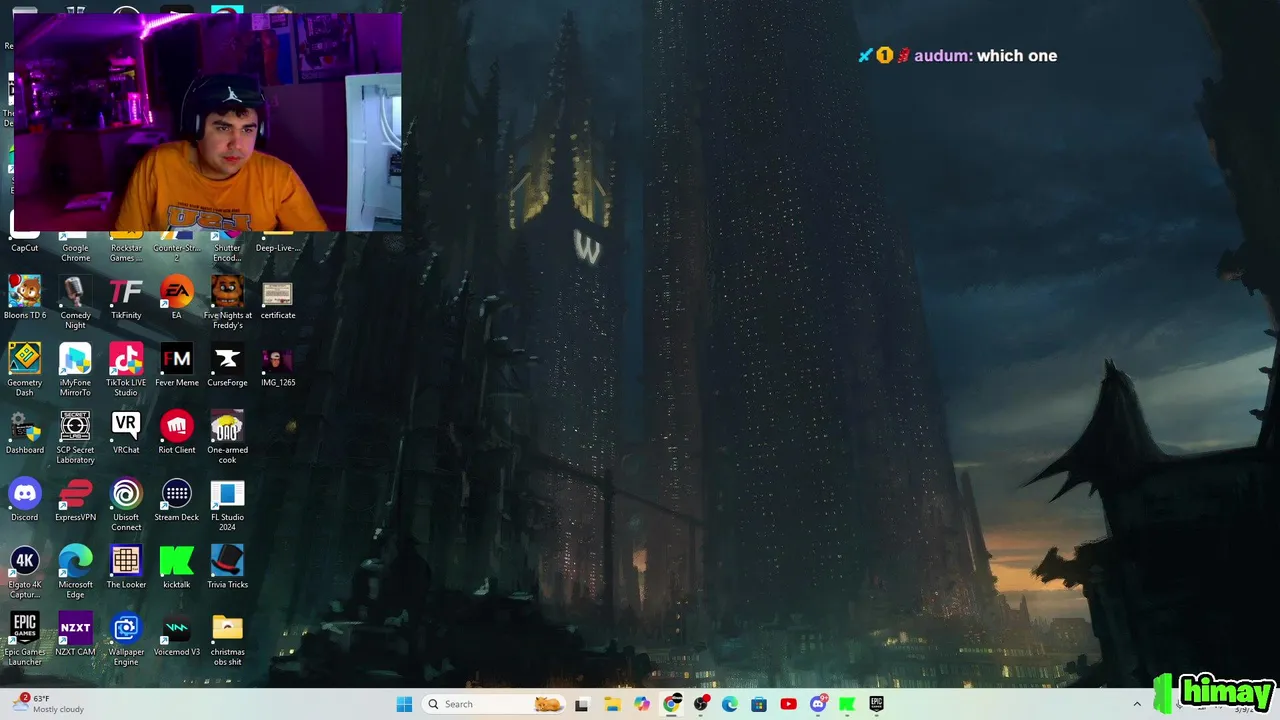Viewport: 1280px width, 720px height.
Task: Launch Wallpaper Engine from the desktop
Action: click(x=126, y=628)
